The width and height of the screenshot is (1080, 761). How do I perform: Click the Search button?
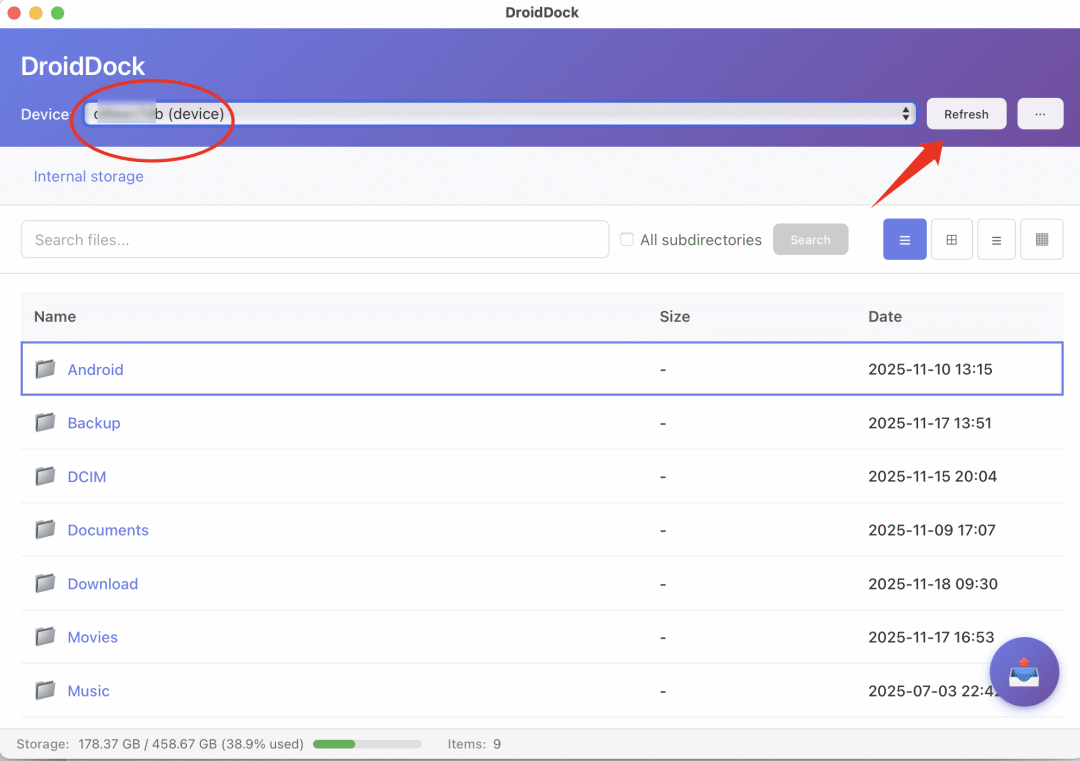pyautogui.click(x=810, y=240)
